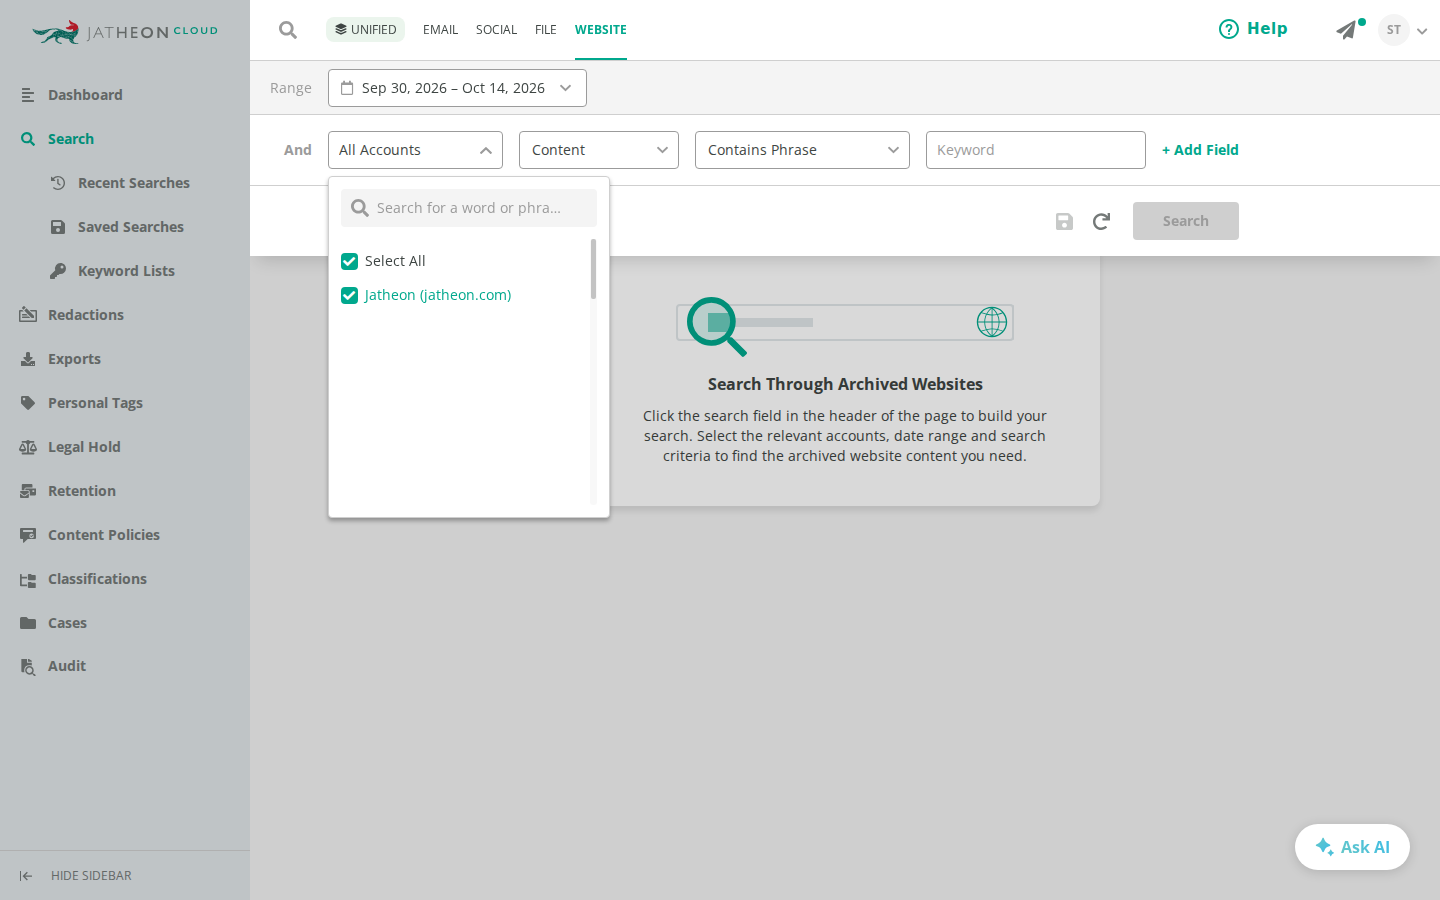The image size is (1440, 900).
Task: Open Keyword Lists
Action: (x=126, y=271)
